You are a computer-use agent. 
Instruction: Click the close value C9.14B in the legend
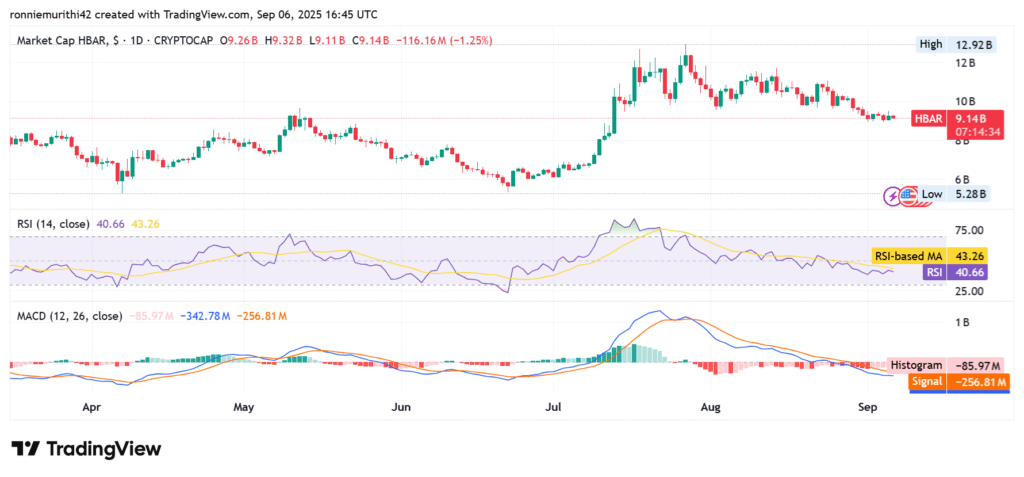point(370,41)
